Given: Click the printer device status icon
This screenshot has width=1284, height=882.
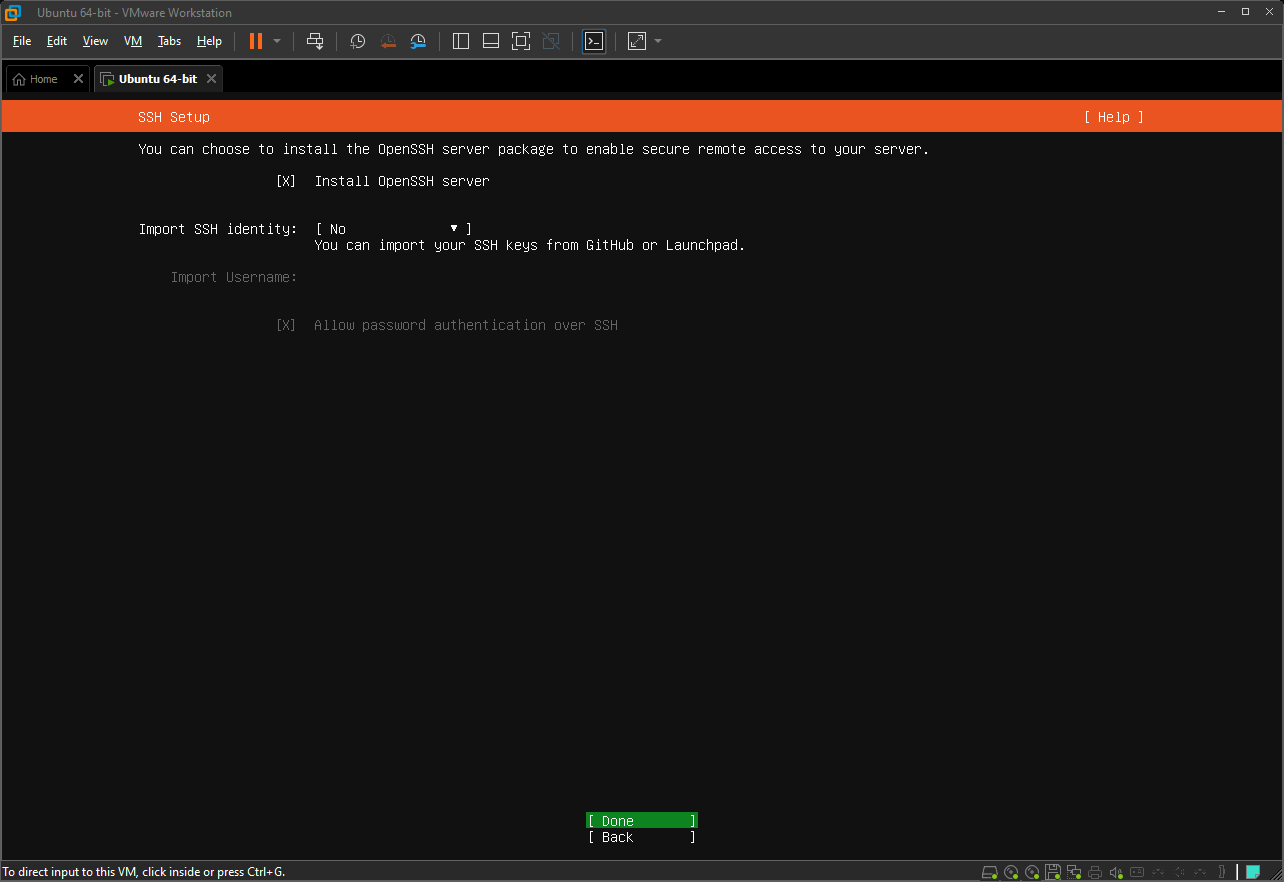Looking at the screenshot, I should click(x=1095, y=872).
